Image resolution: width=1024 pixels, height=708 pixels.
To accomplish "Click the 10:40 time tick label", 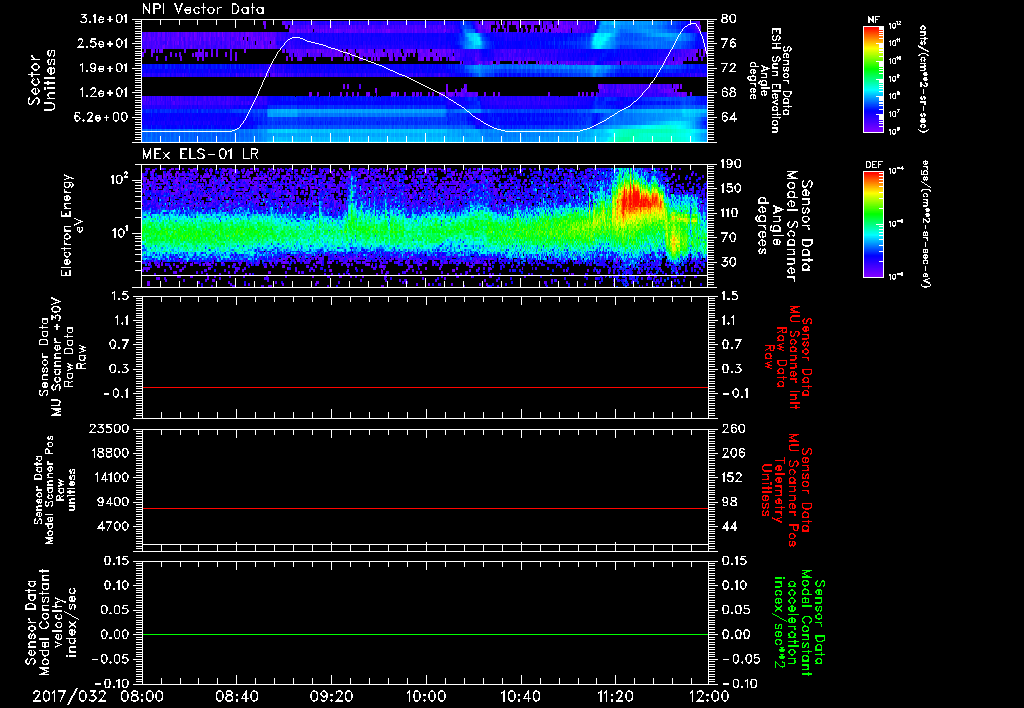I will pos(520,697).
